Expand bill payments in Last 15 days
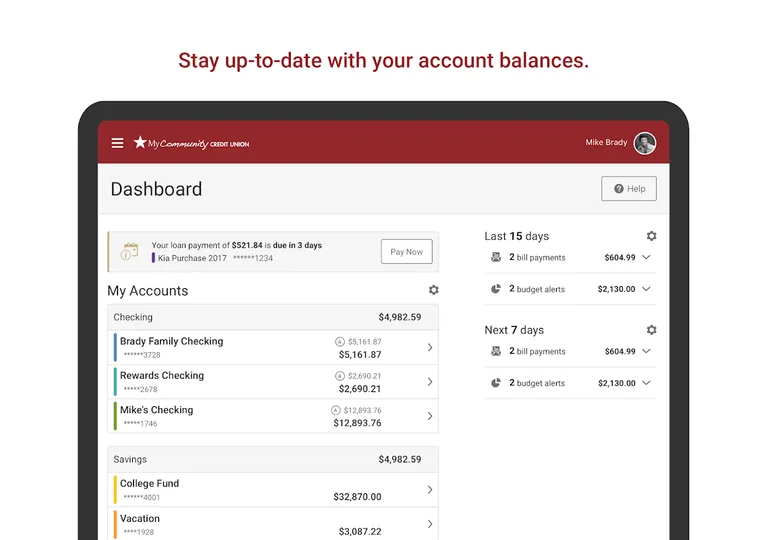The image size is (768, 540). coord(646,258)
